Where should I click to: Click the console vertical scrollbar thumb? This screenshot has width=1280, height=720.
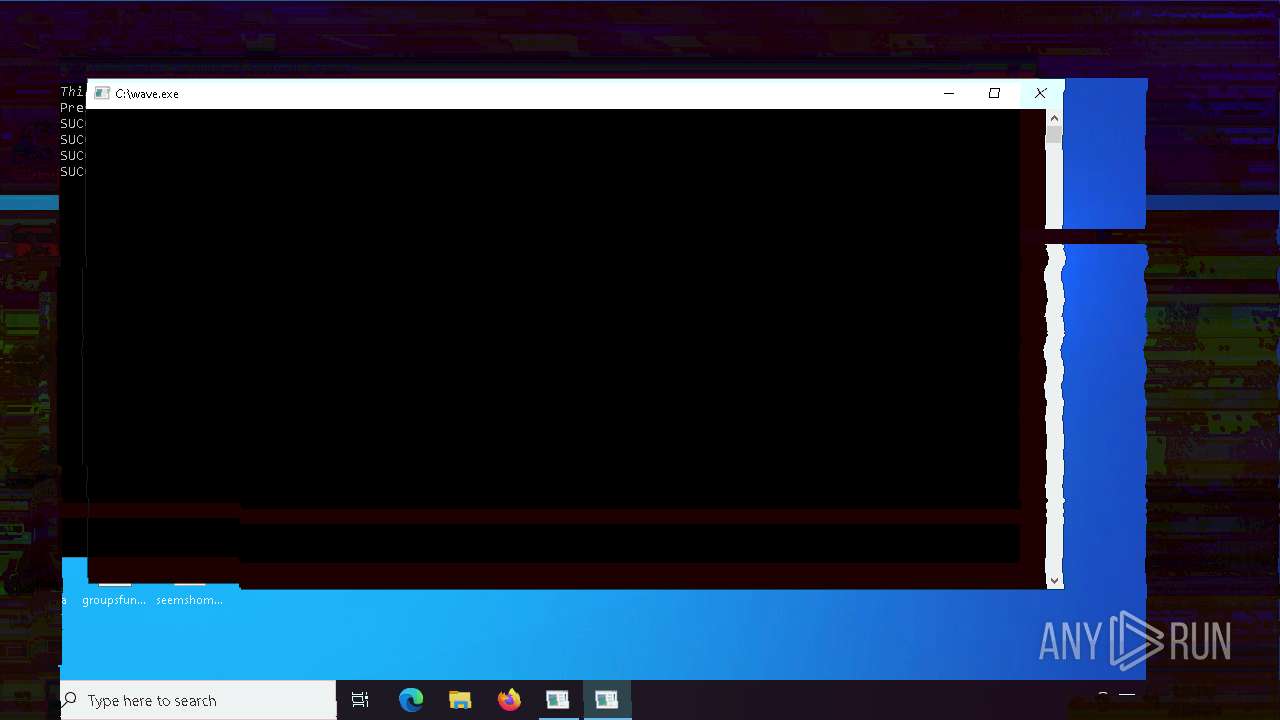click(x=1054, y=136)
